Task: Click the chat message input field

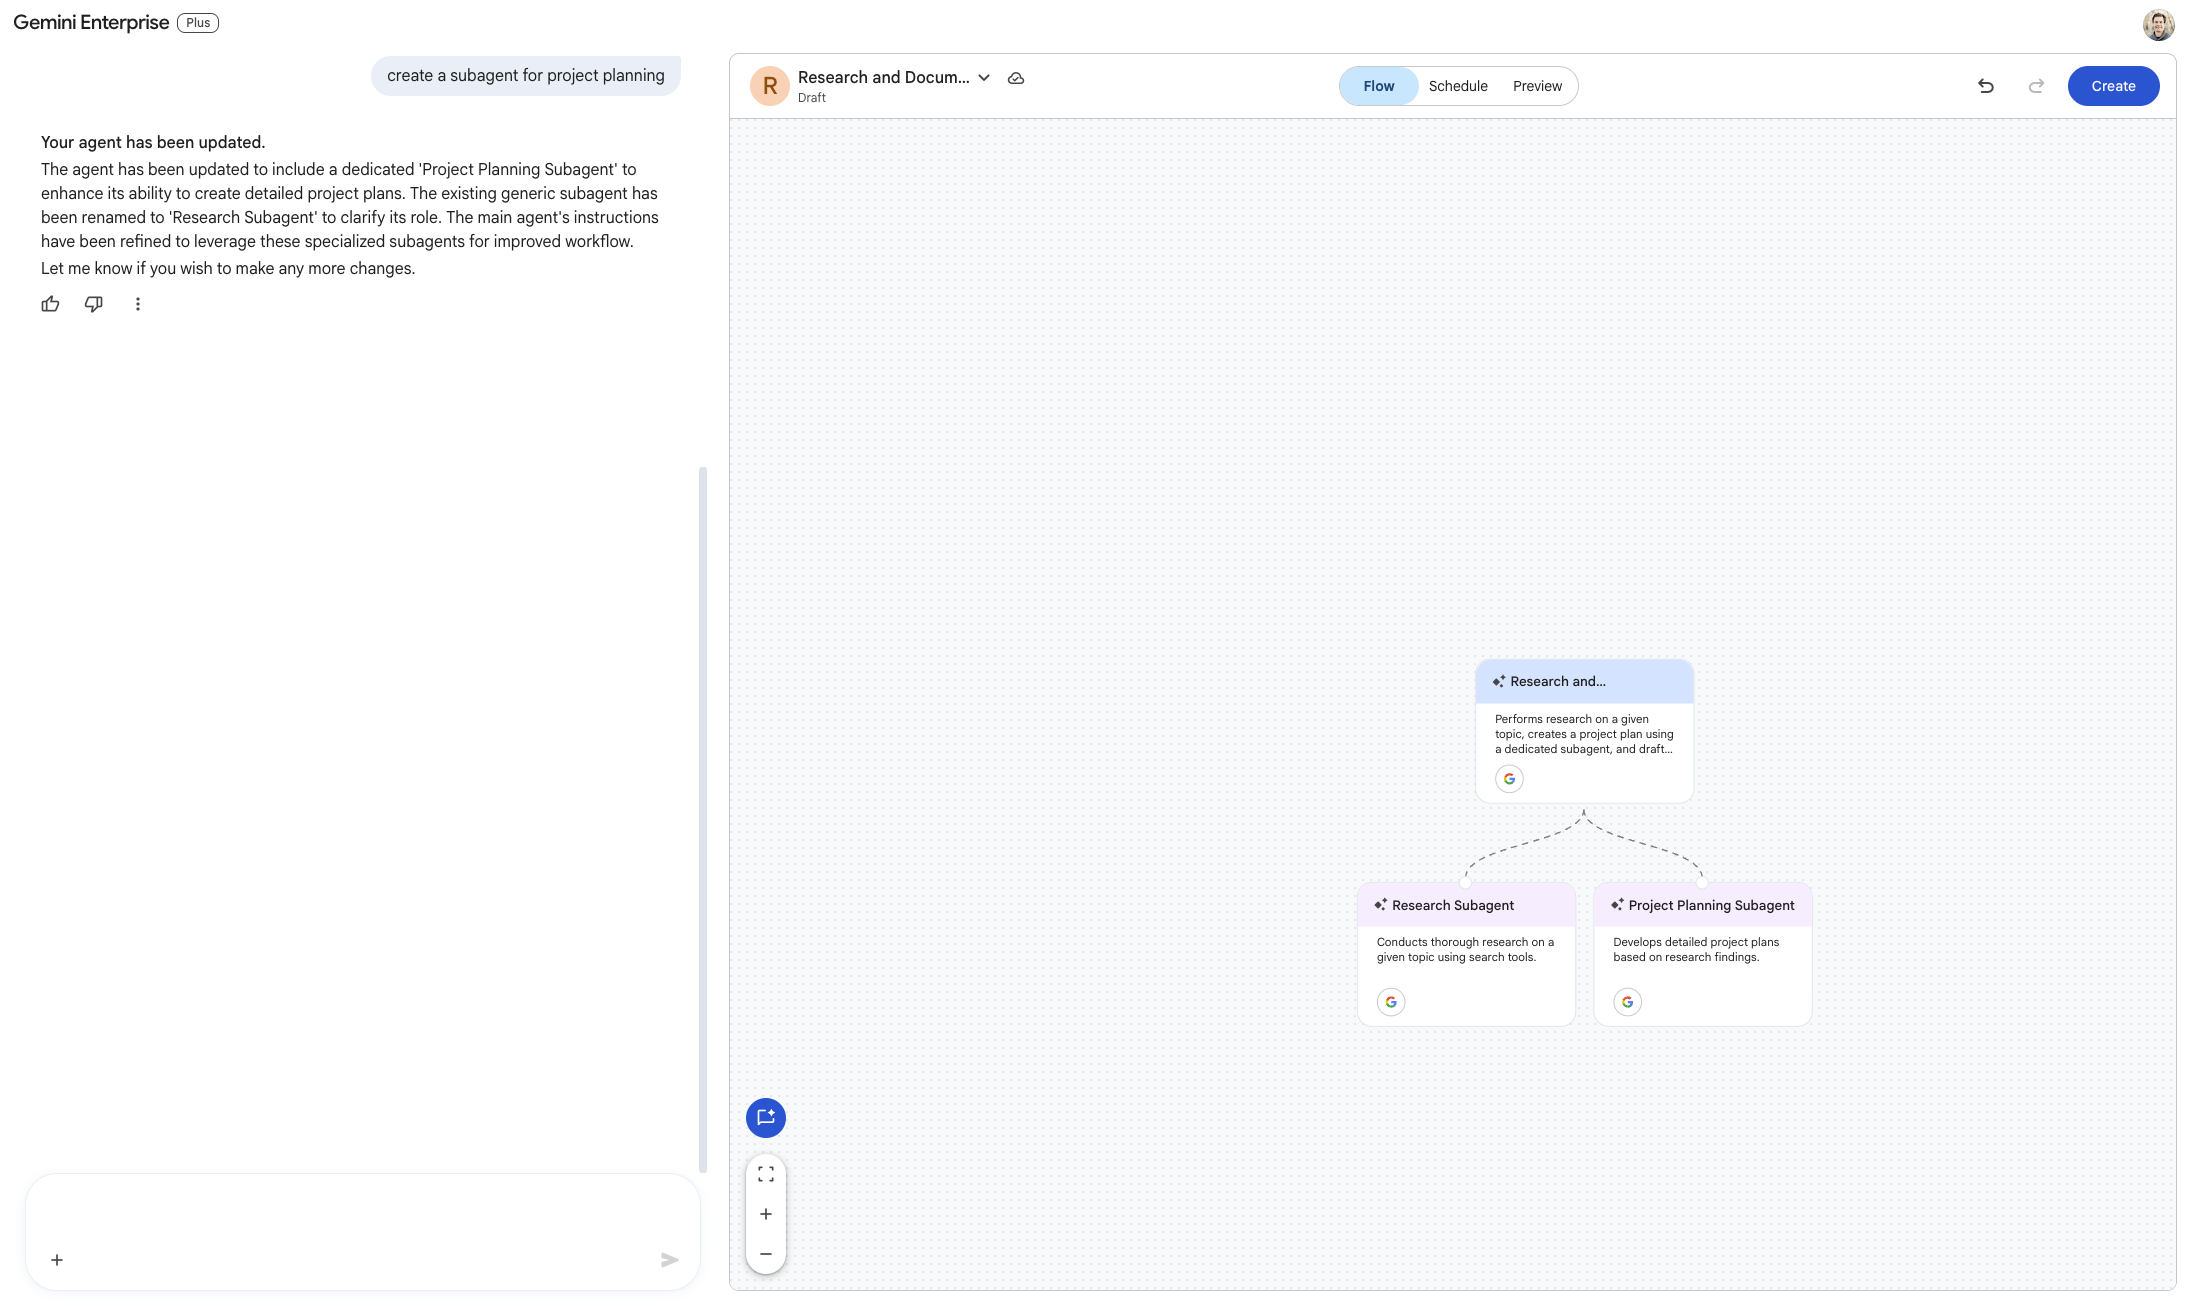Action: click(x=363, y=1232)
